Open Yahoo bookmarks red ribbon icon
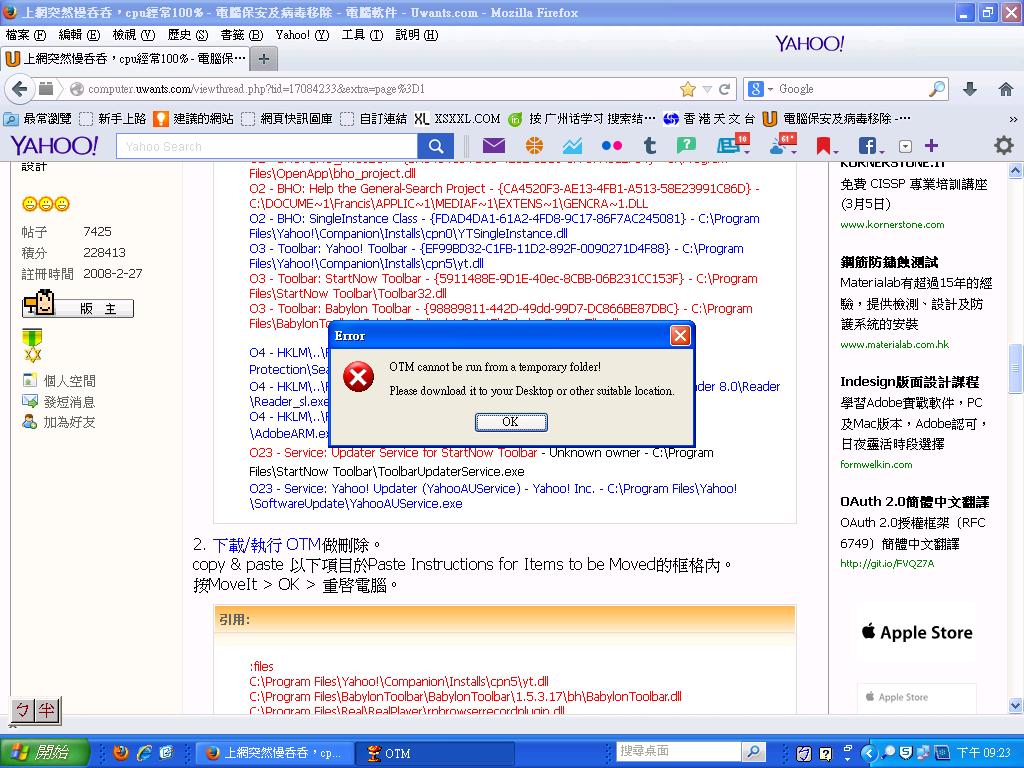1024x768 pixels. [825, 146]
